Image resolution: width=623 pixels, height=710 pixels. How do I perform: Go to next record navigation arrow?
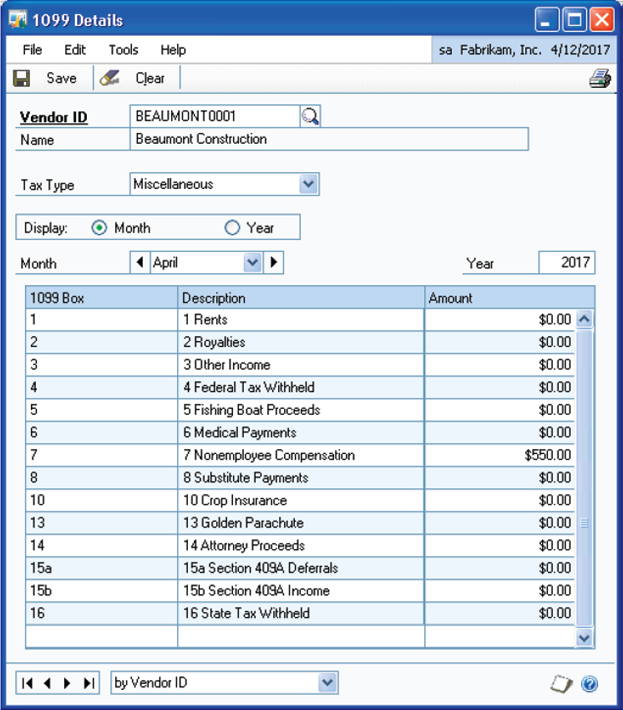[68, 683]
